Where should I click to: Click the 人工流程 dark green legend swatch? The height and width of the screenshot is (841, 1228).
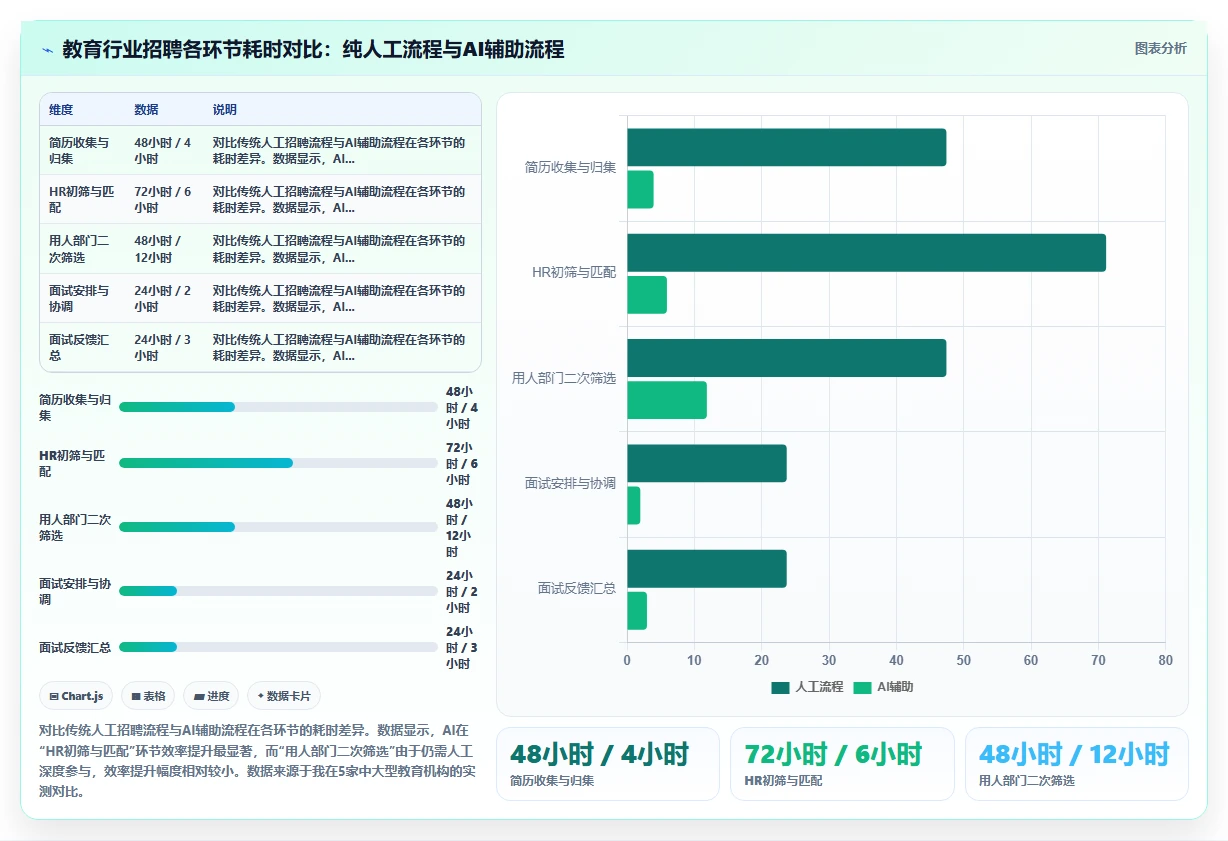[780, 687]
